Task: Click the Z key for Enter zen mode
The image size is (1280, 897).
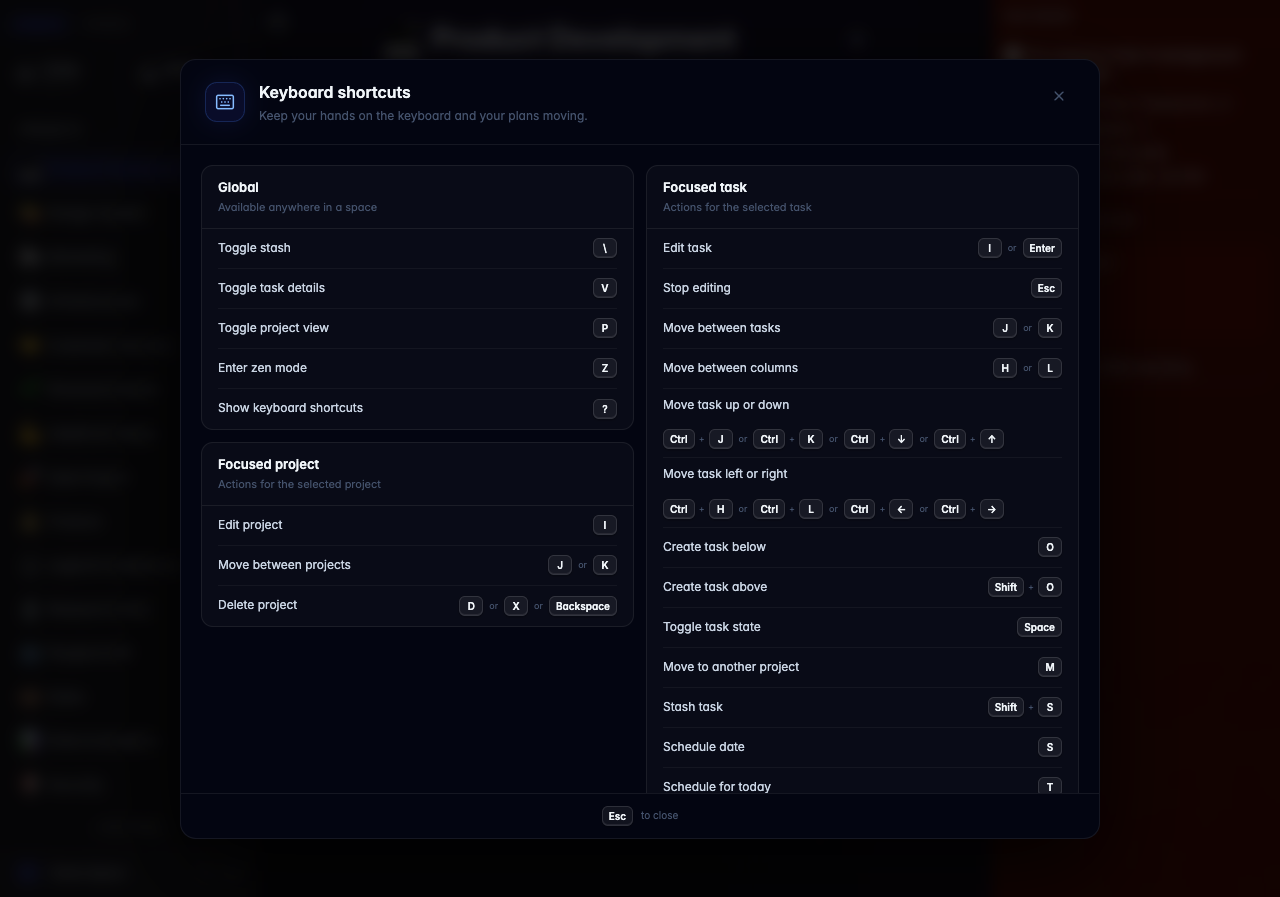Action: tap(605, 368)
